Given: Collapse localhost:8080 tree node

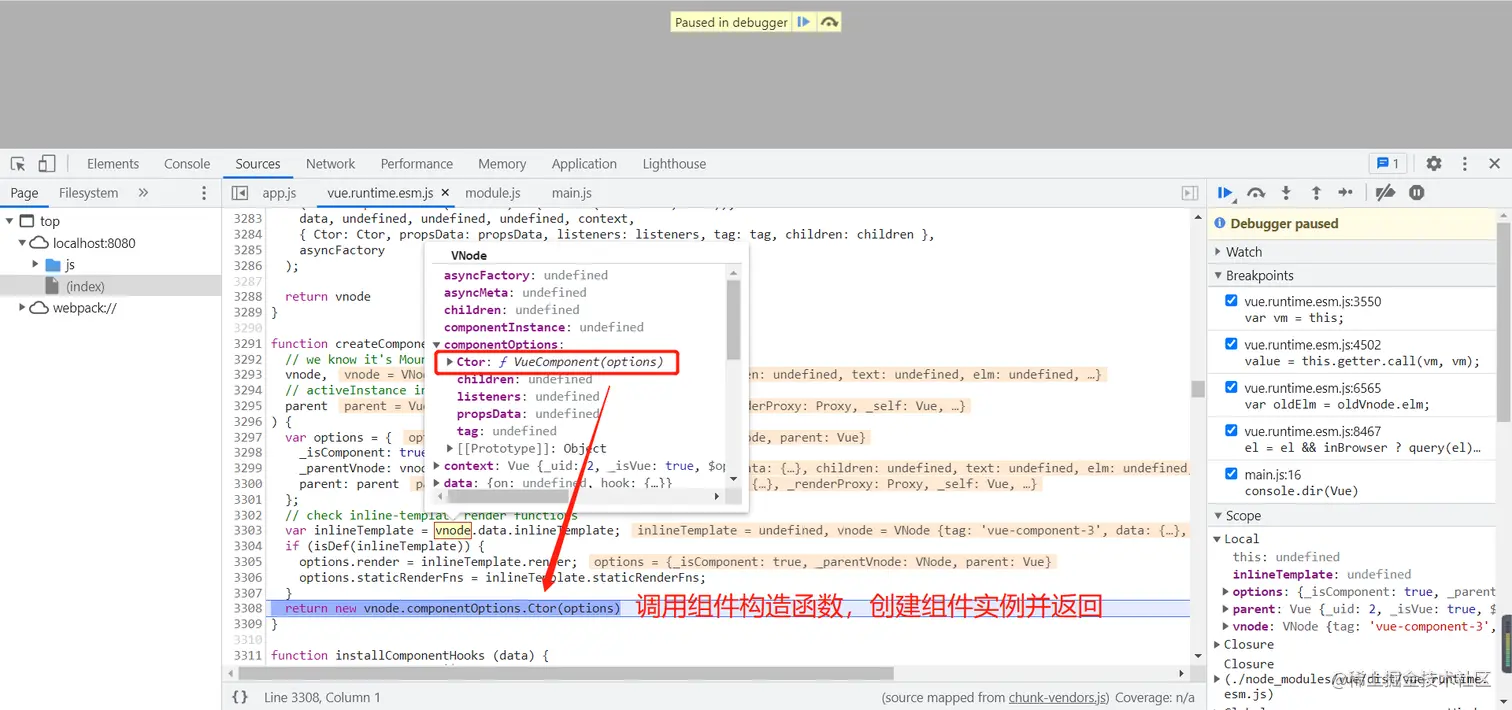Looking at the screenshot, I should tap(22, 243).
